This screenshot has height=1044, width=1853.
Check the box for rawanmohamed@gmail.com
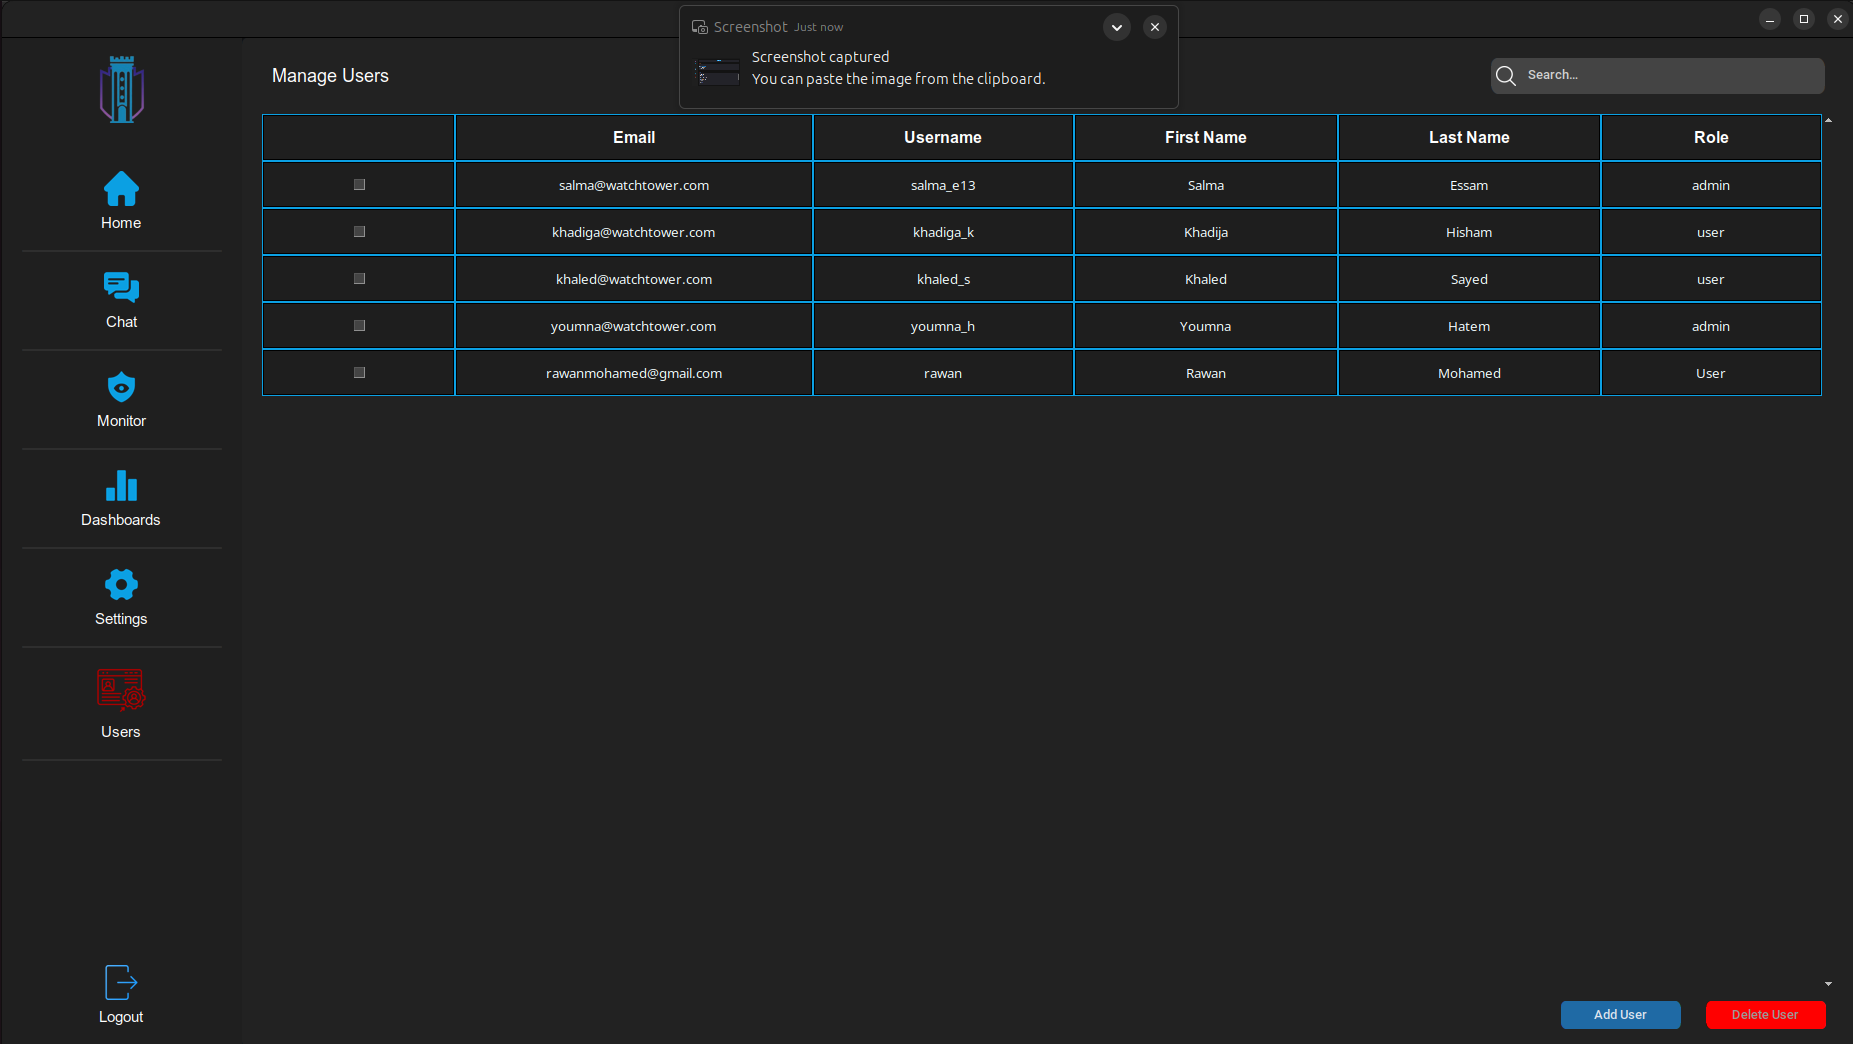pyautogui.click(x=359, y=373)
